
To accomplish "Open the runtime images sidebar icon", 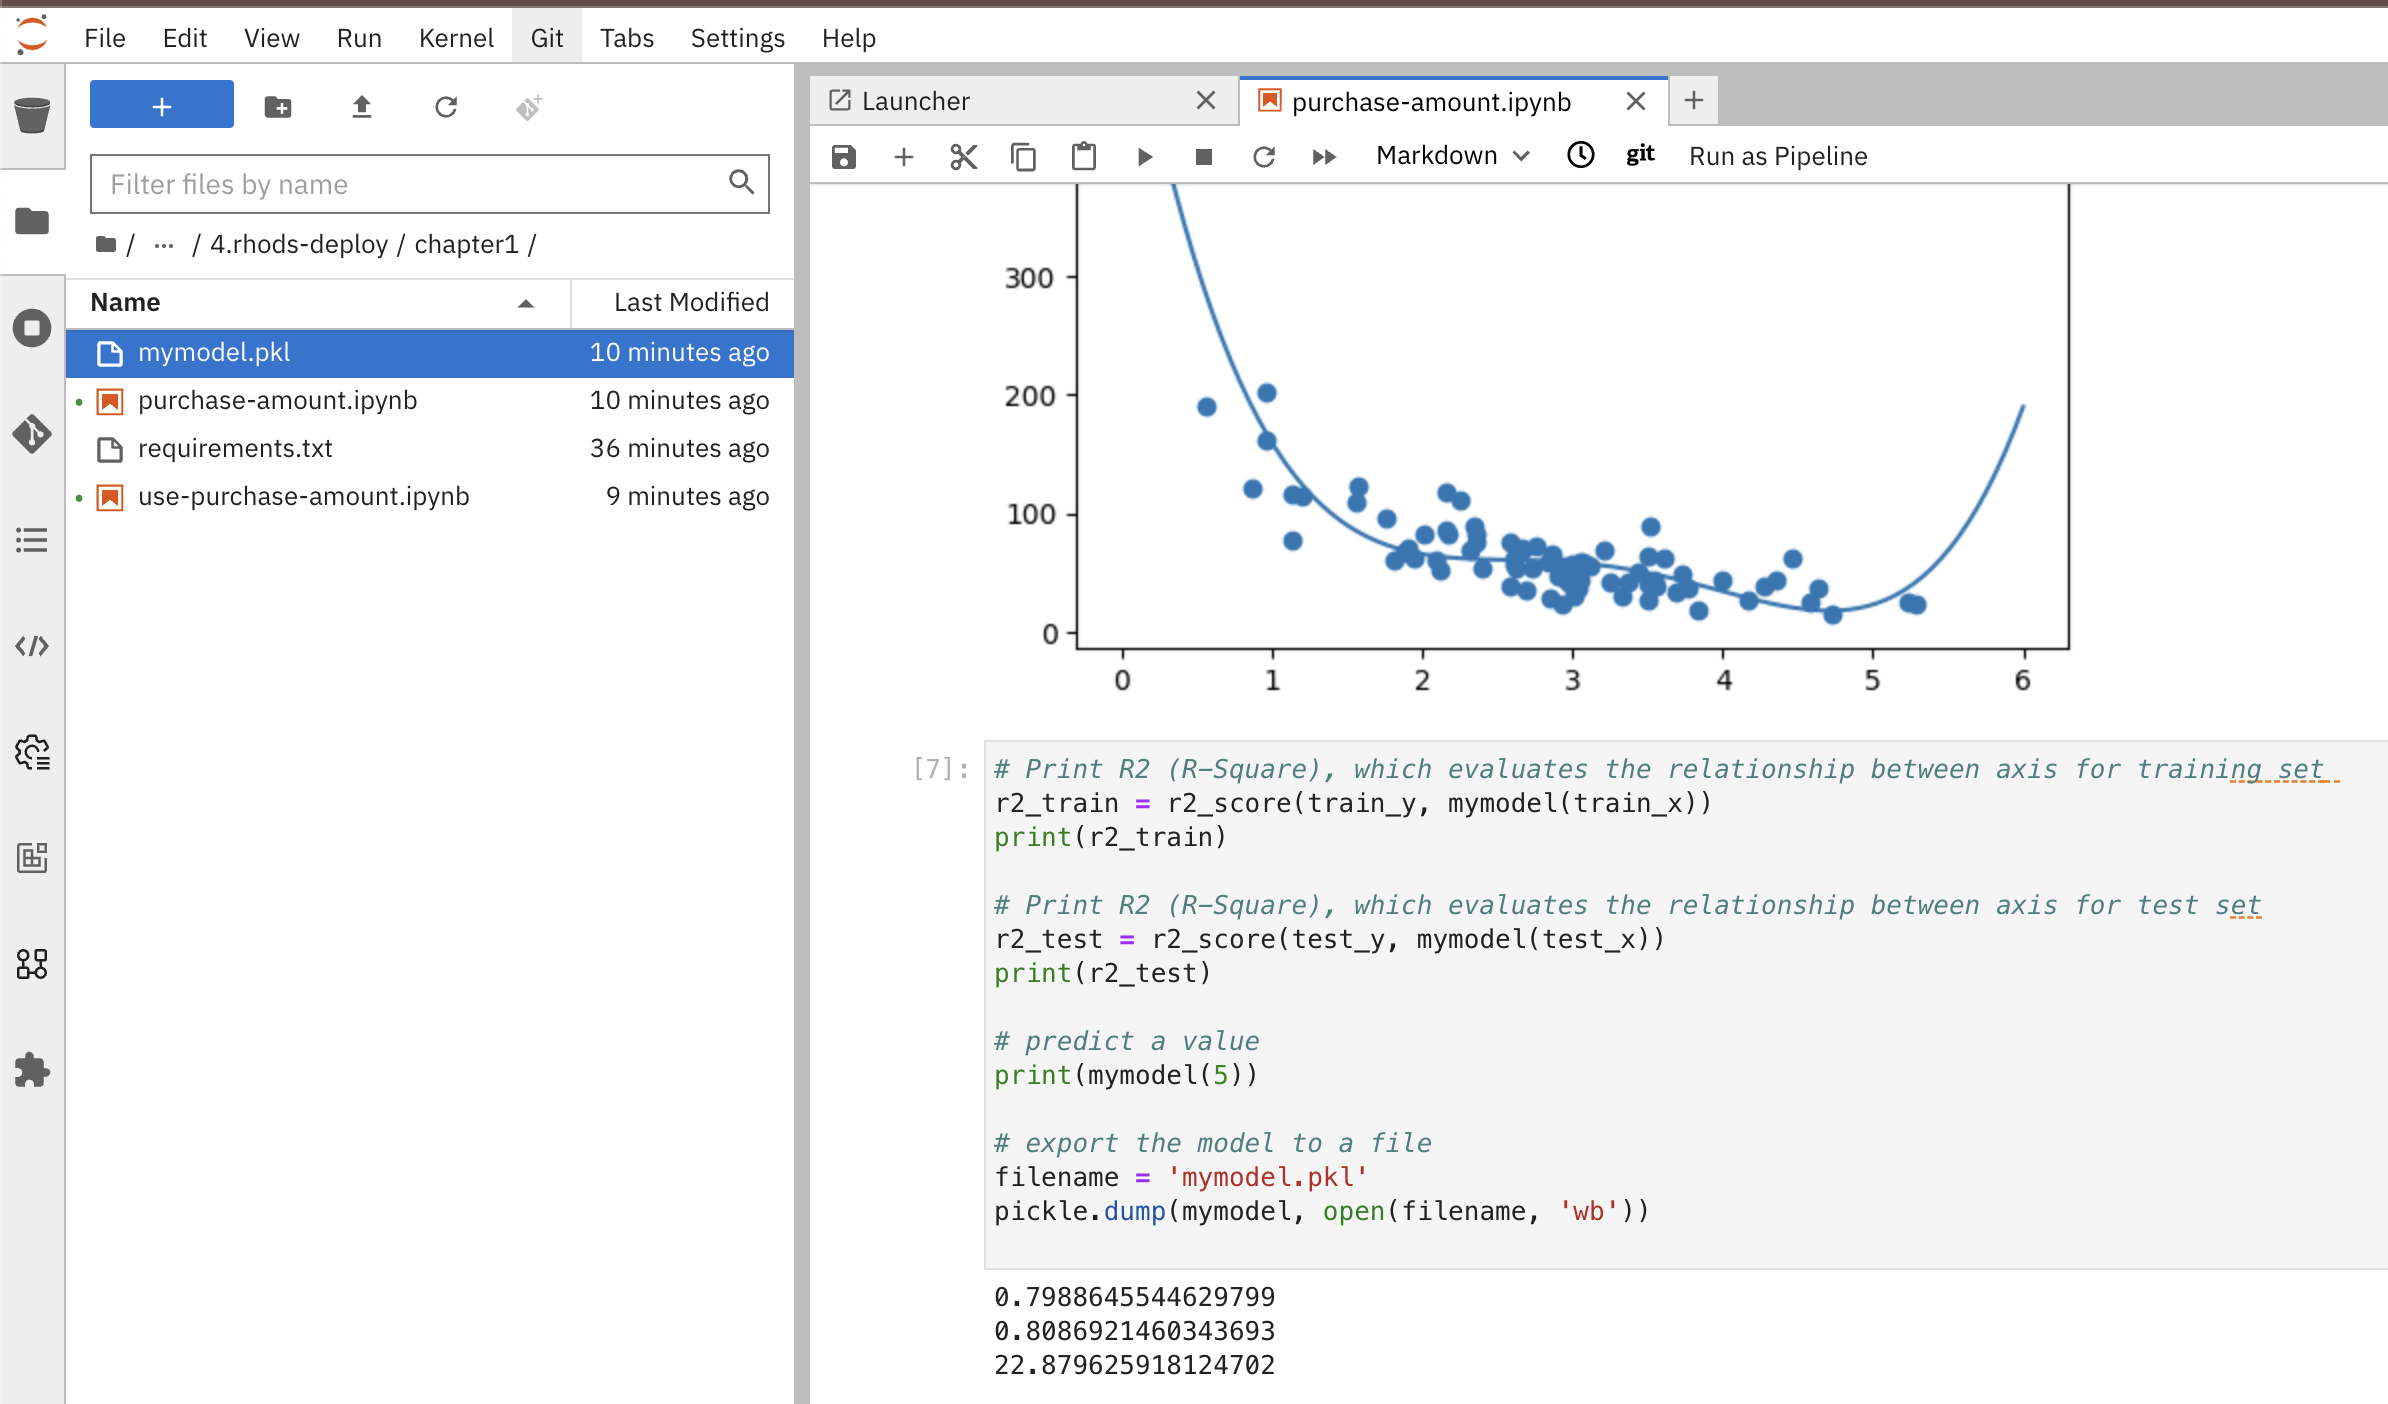I will pos(32,858).
